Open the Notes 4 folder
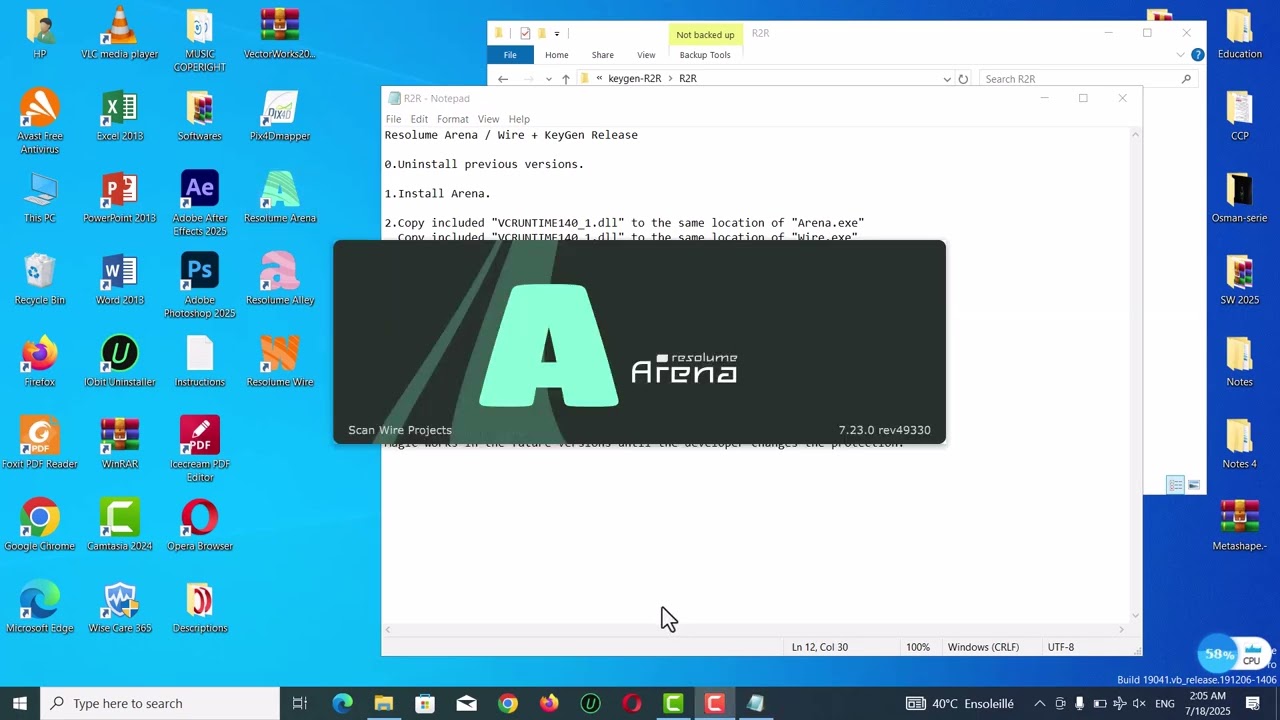Viewport: 1280px width, 720px height. click(x=1240, y=444)
